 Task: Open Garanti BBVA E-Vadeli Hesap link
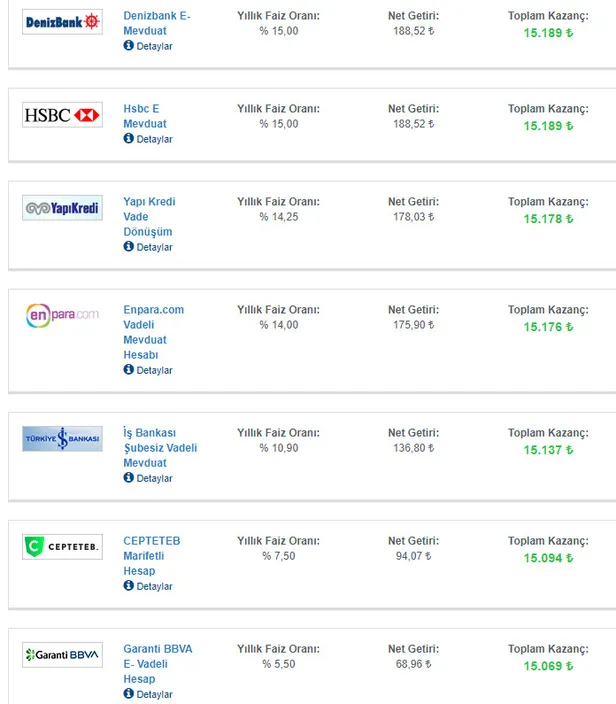click(x=157, y=664)
